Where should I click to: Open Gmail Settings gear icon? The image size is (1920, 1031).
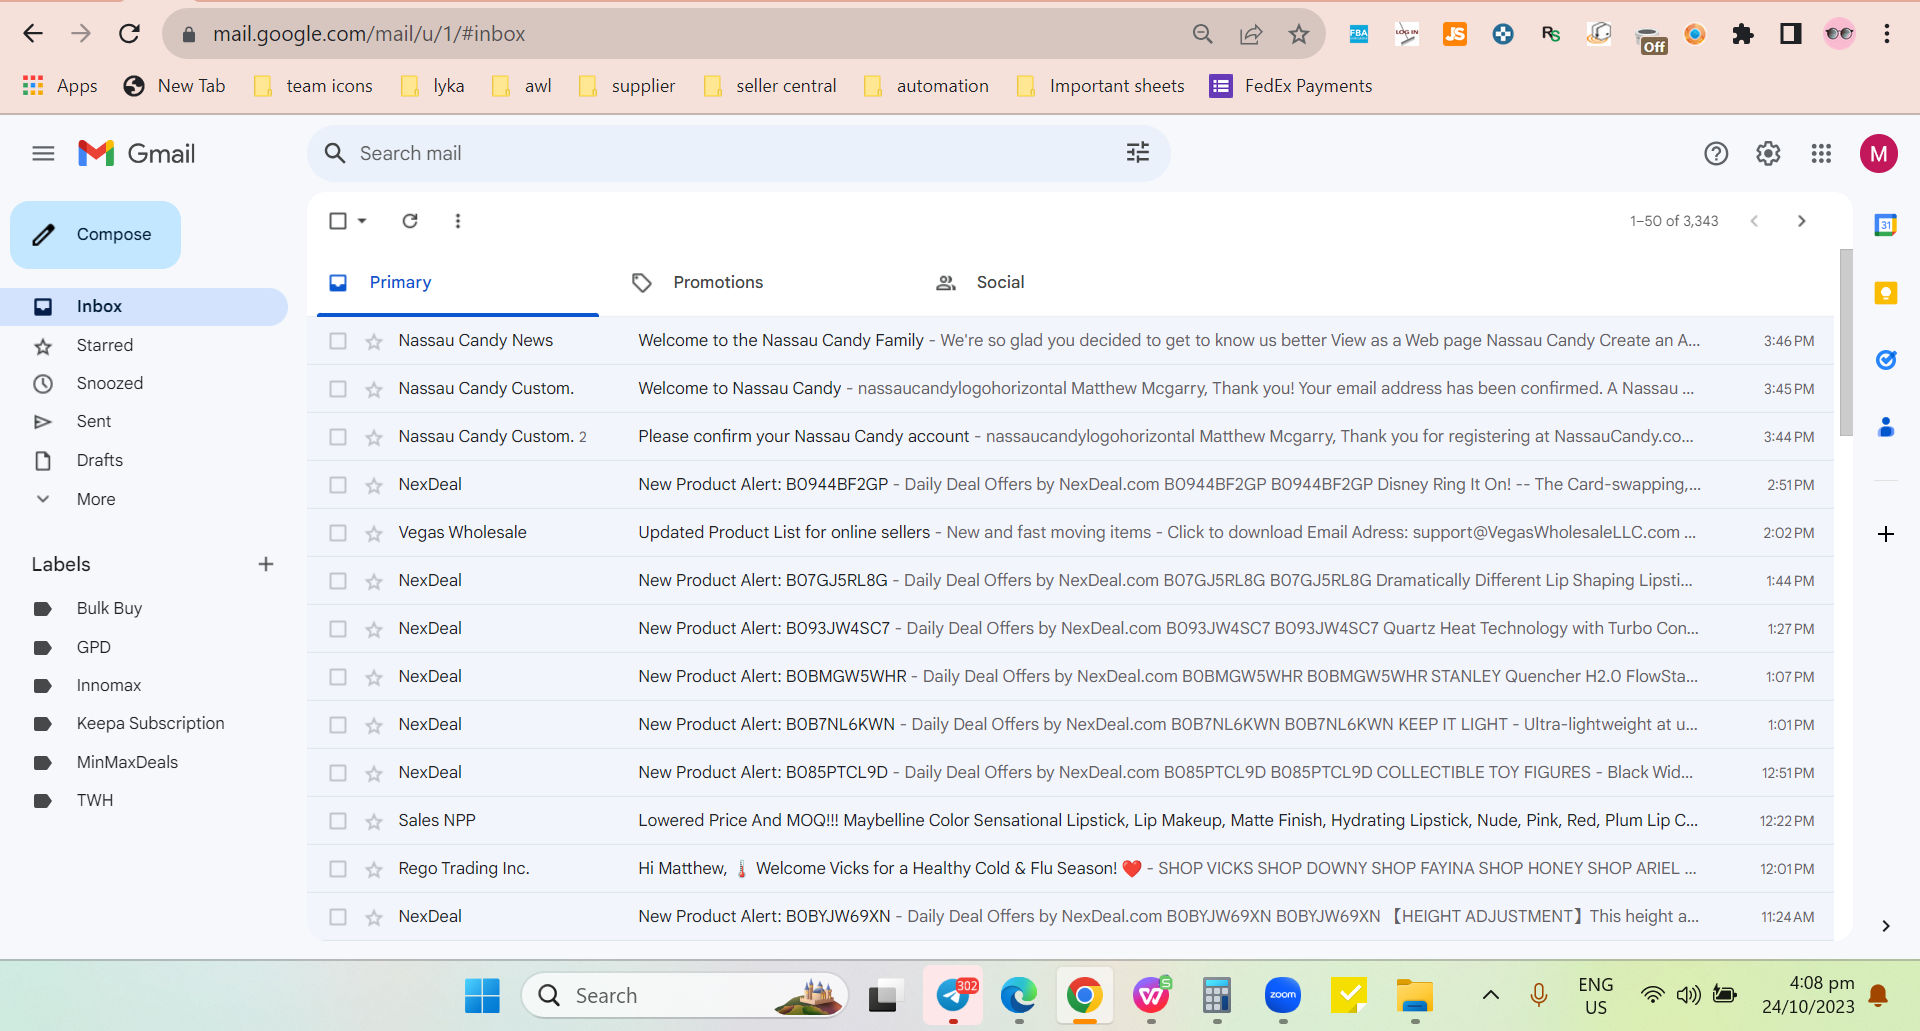tap(1768, 153)
